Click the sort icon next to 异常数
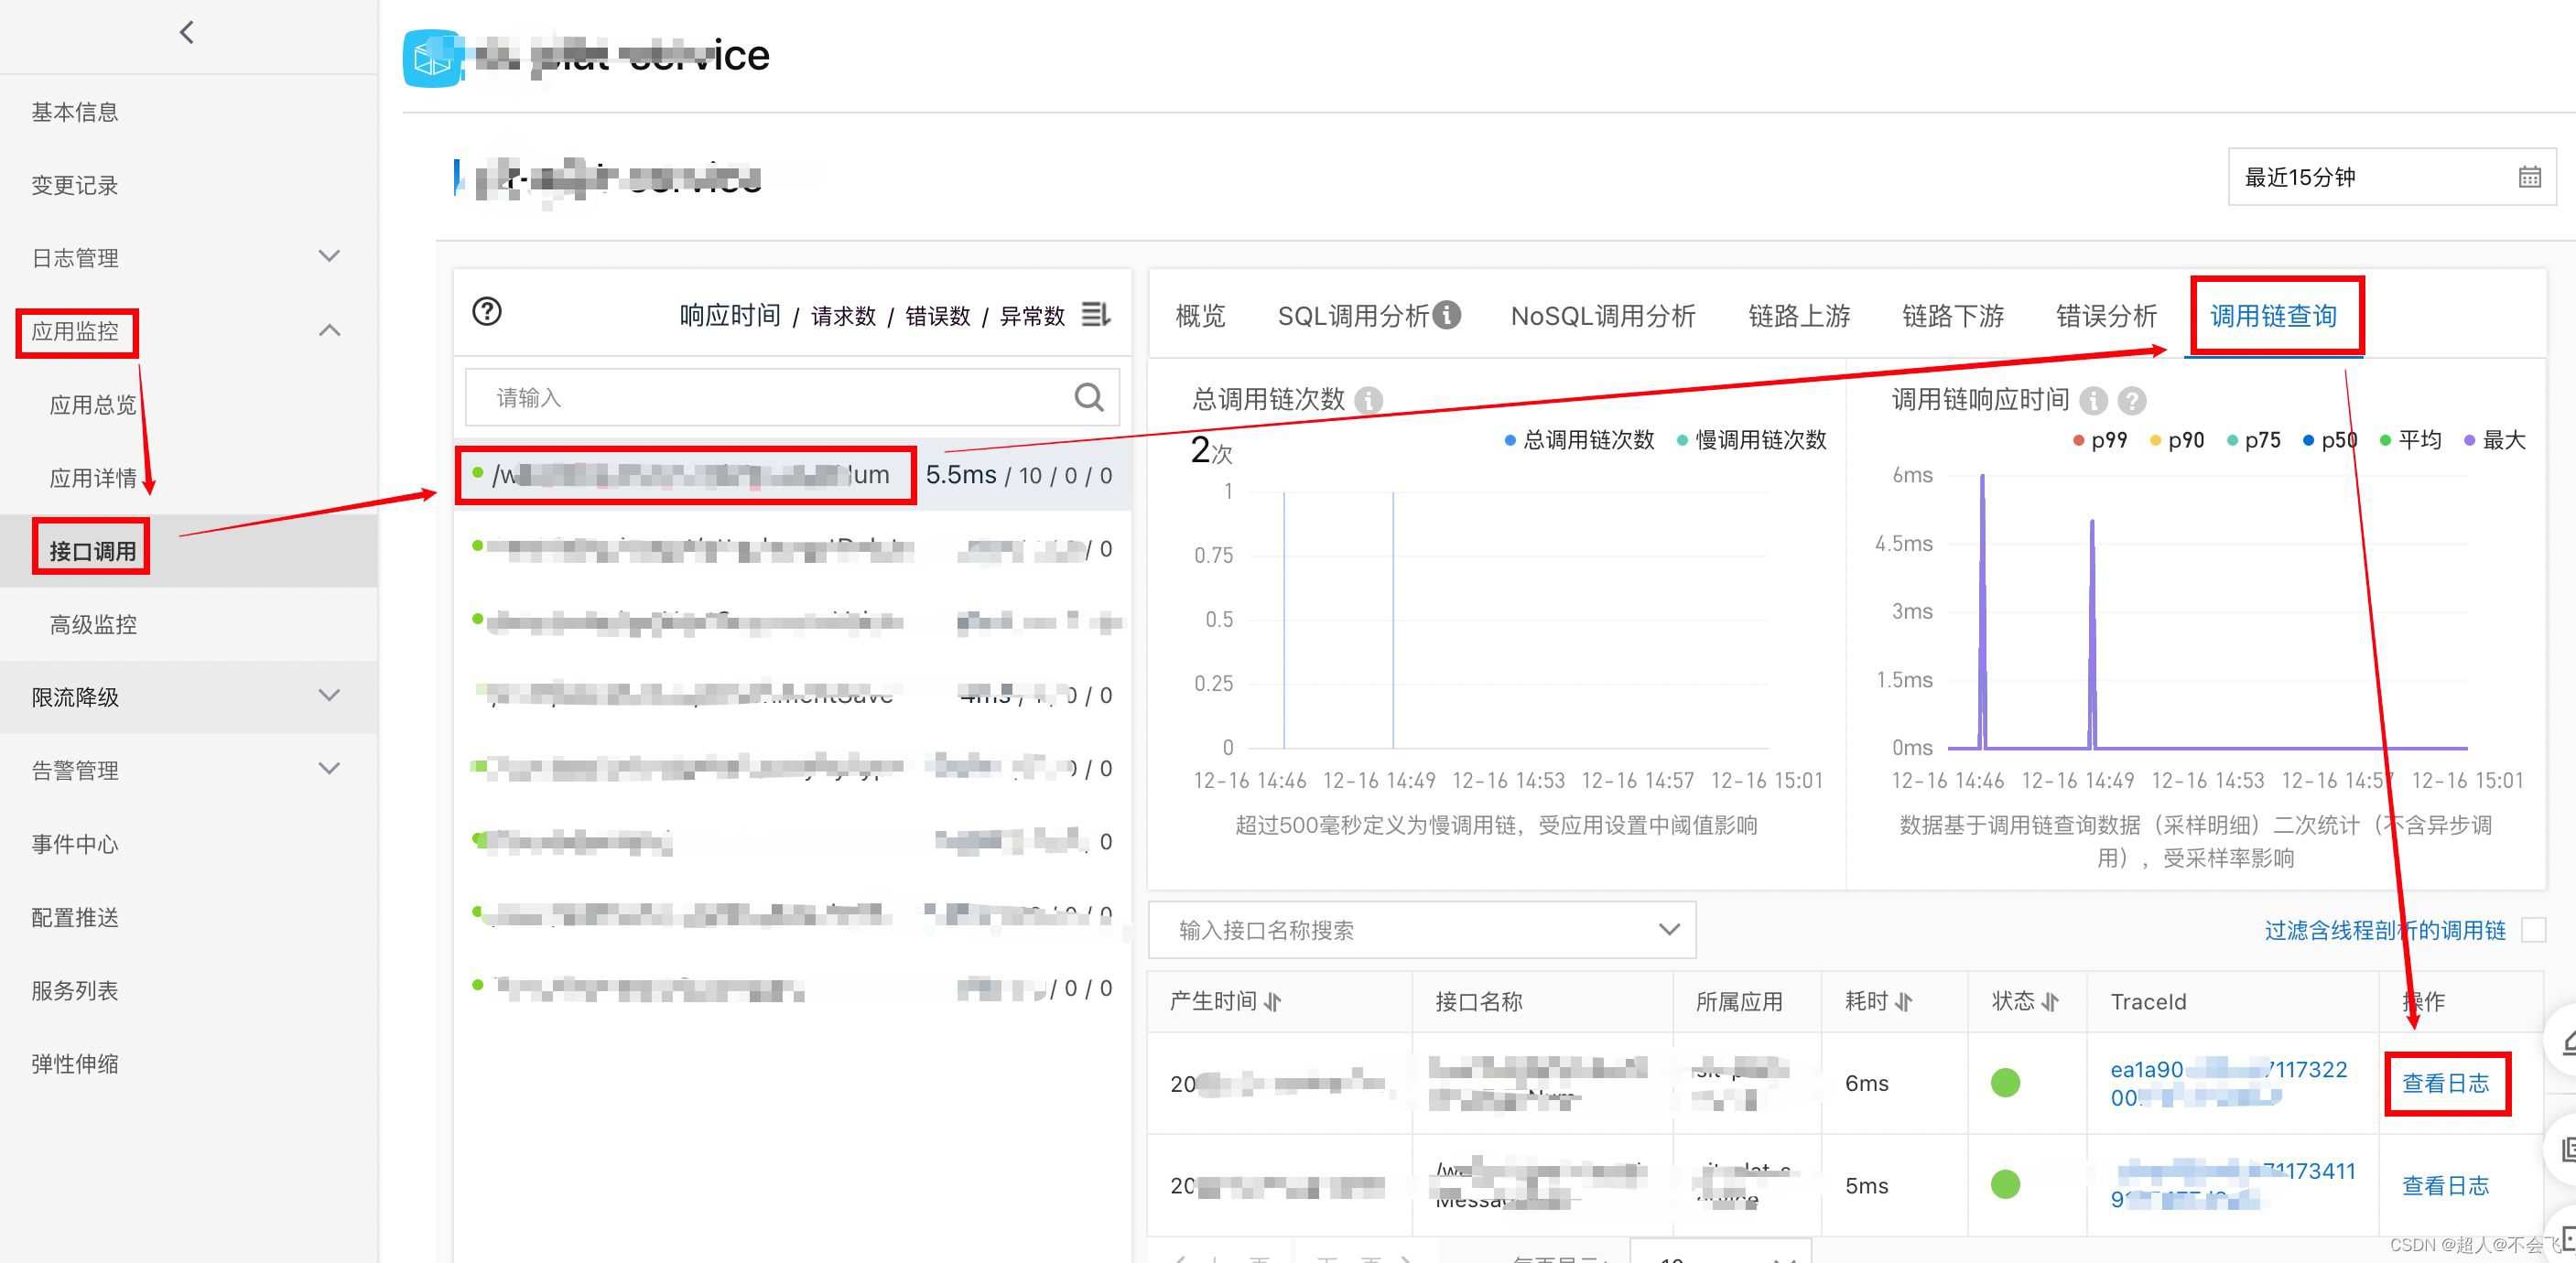 tap(1096, 315)
